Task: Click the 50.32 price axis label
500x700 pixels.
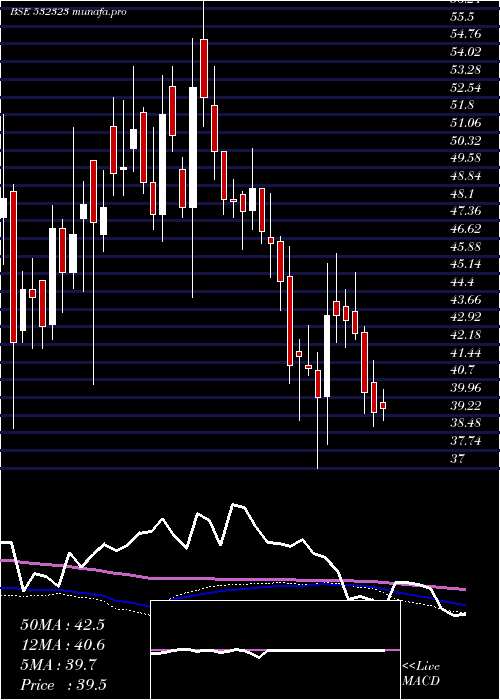Action: 466,141
